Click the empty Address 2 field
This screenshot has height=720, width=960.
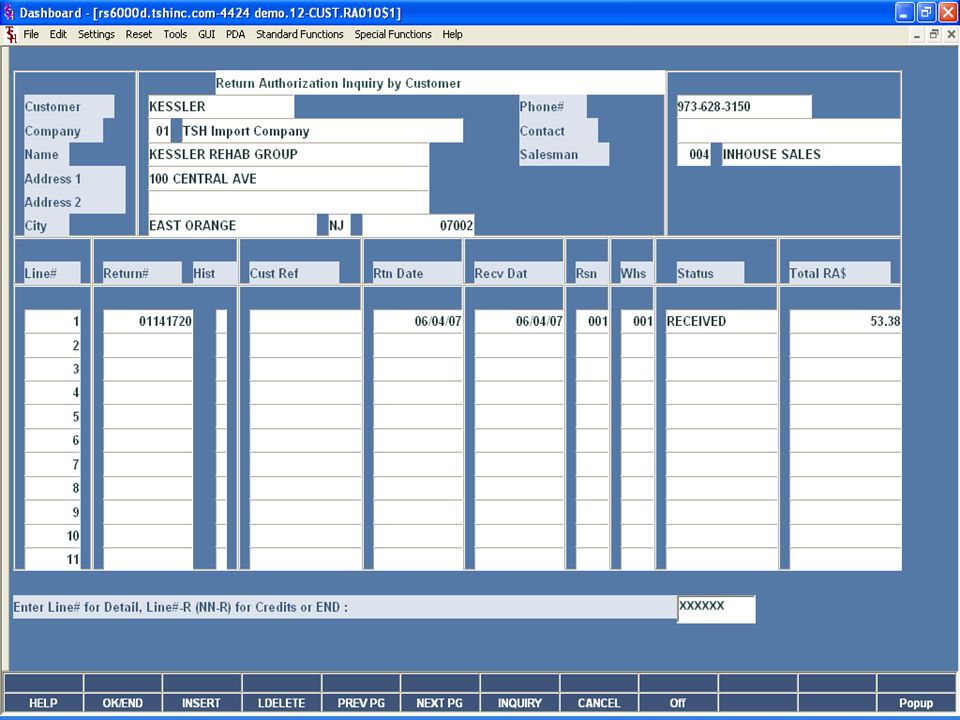[x=288, y=202]
